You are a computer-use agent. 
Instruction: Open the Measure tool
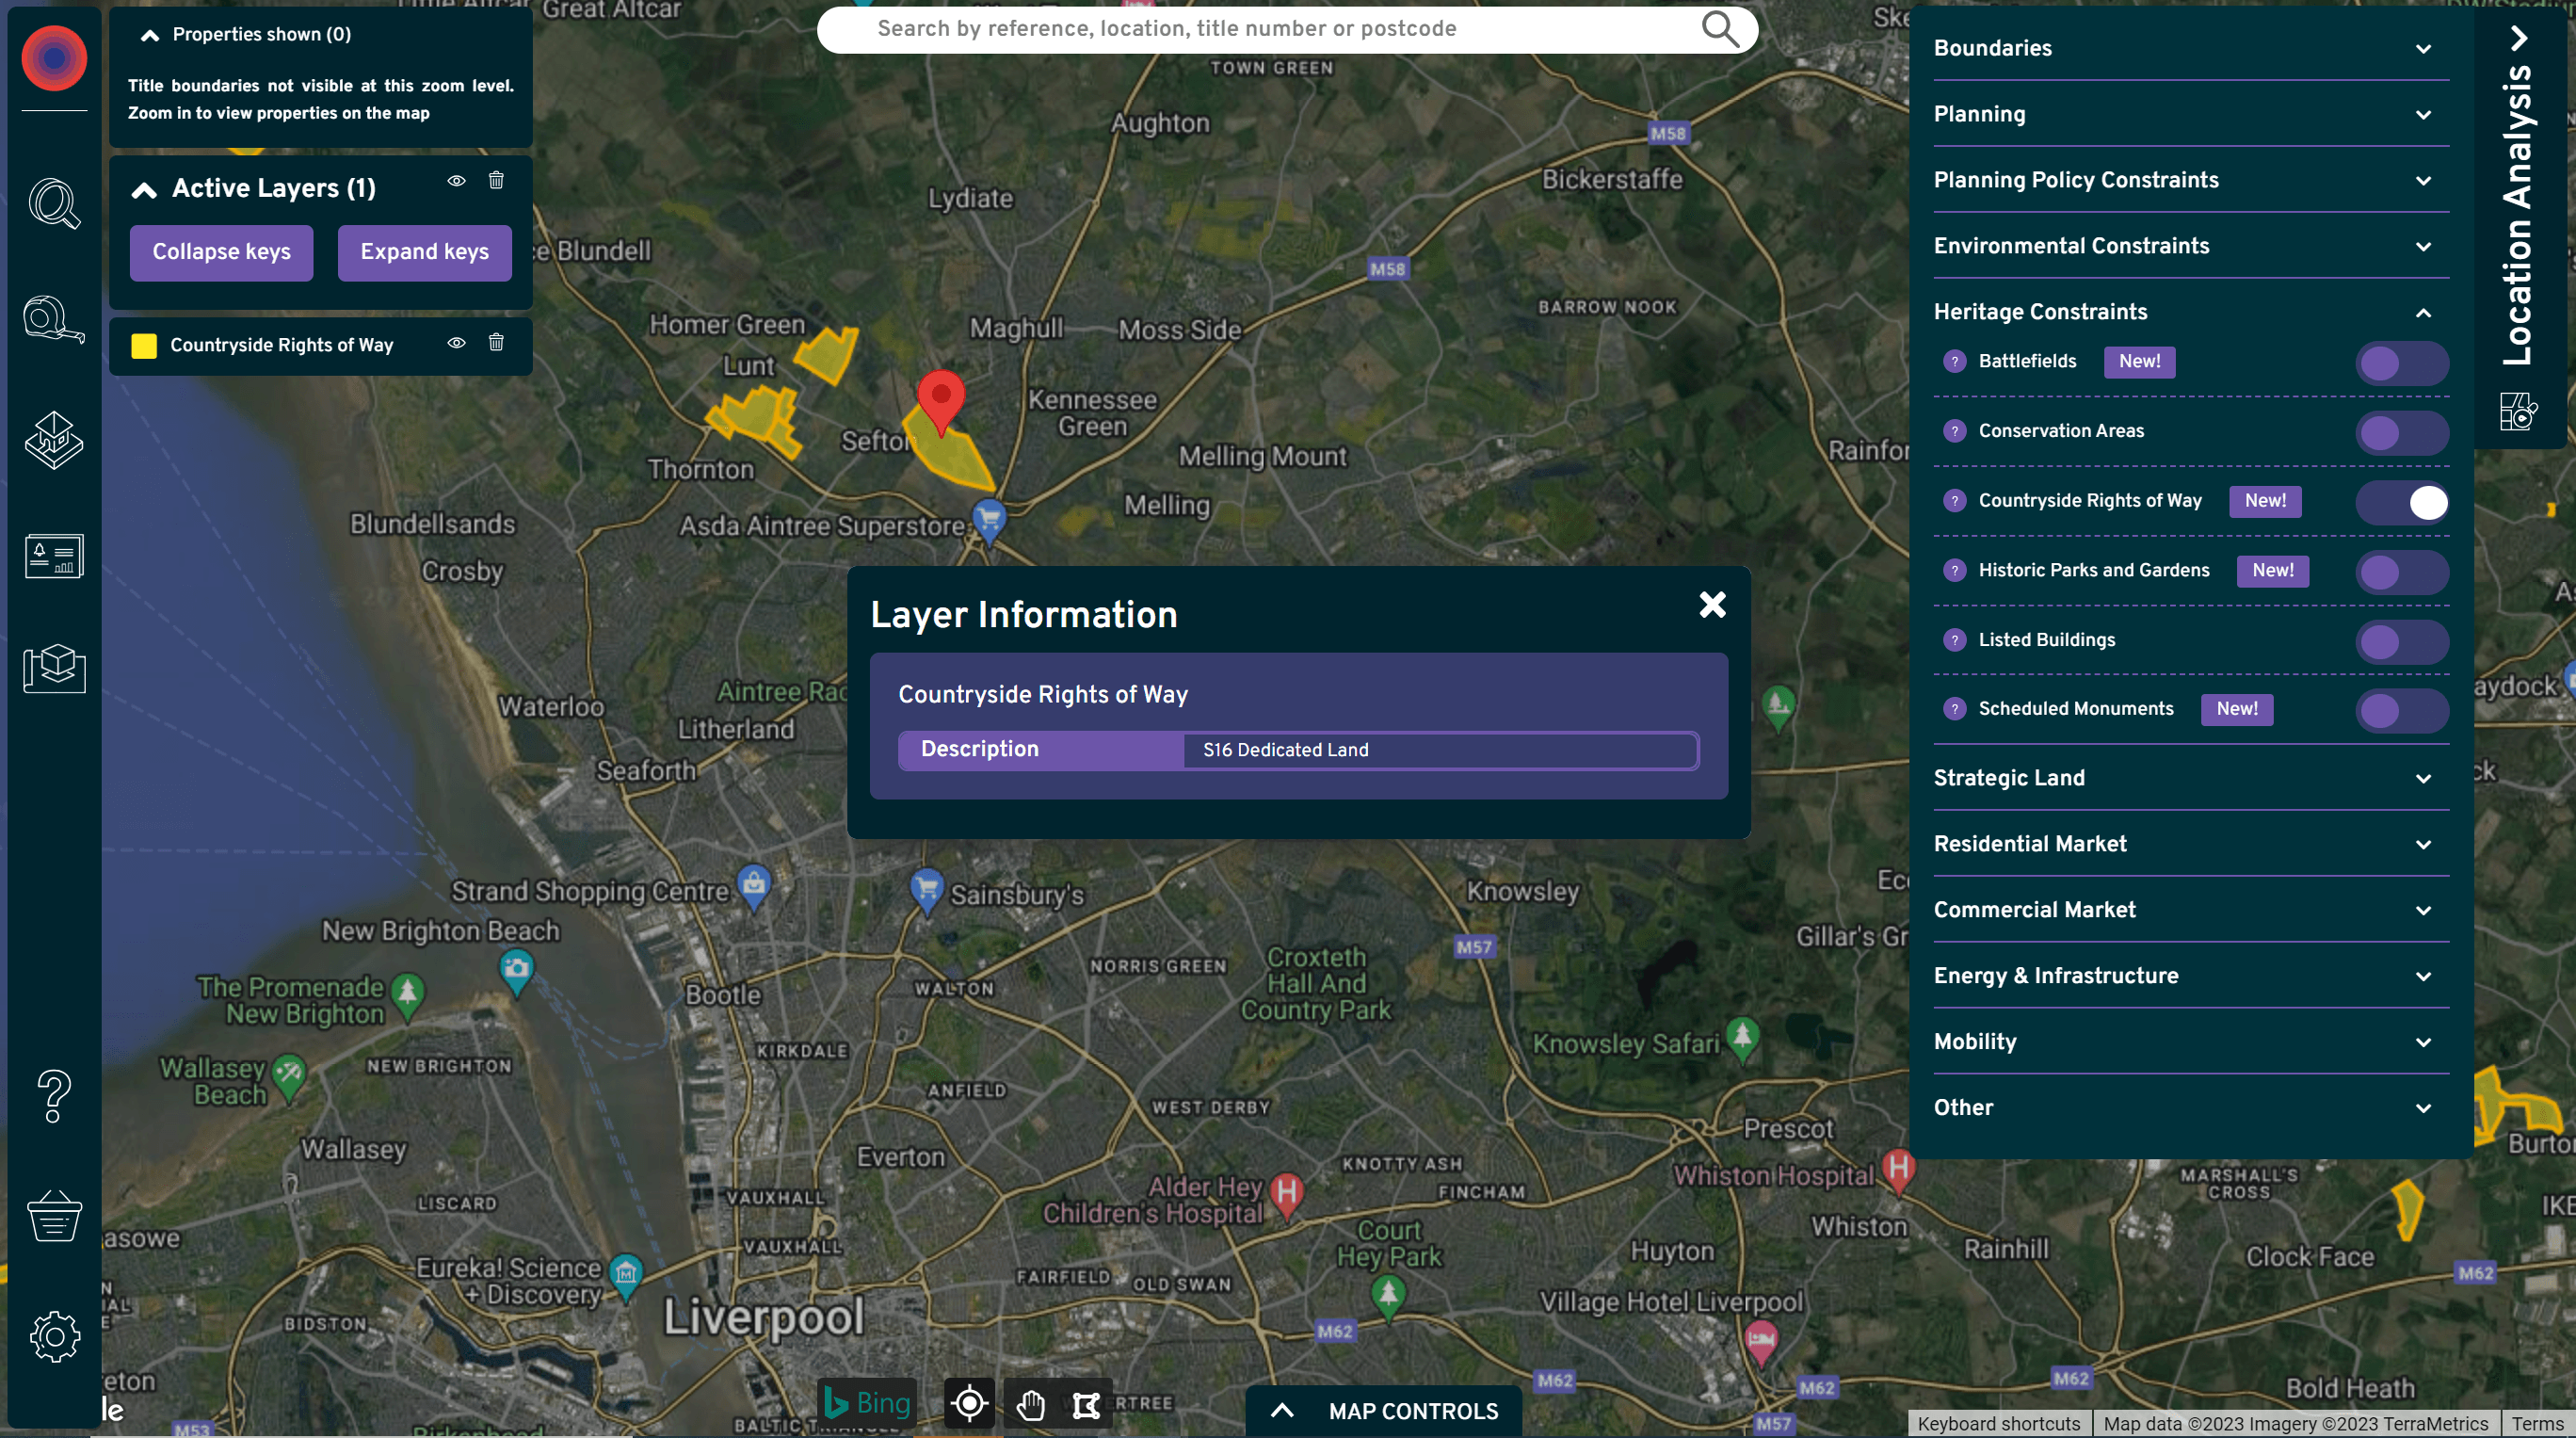pos(52,320)
